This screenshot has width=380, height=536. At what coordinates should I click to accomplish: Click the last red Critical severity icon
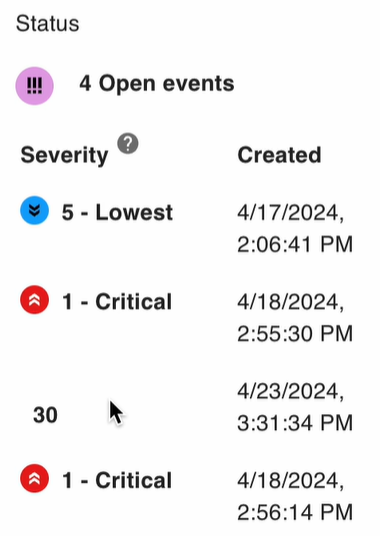[35, 478]
